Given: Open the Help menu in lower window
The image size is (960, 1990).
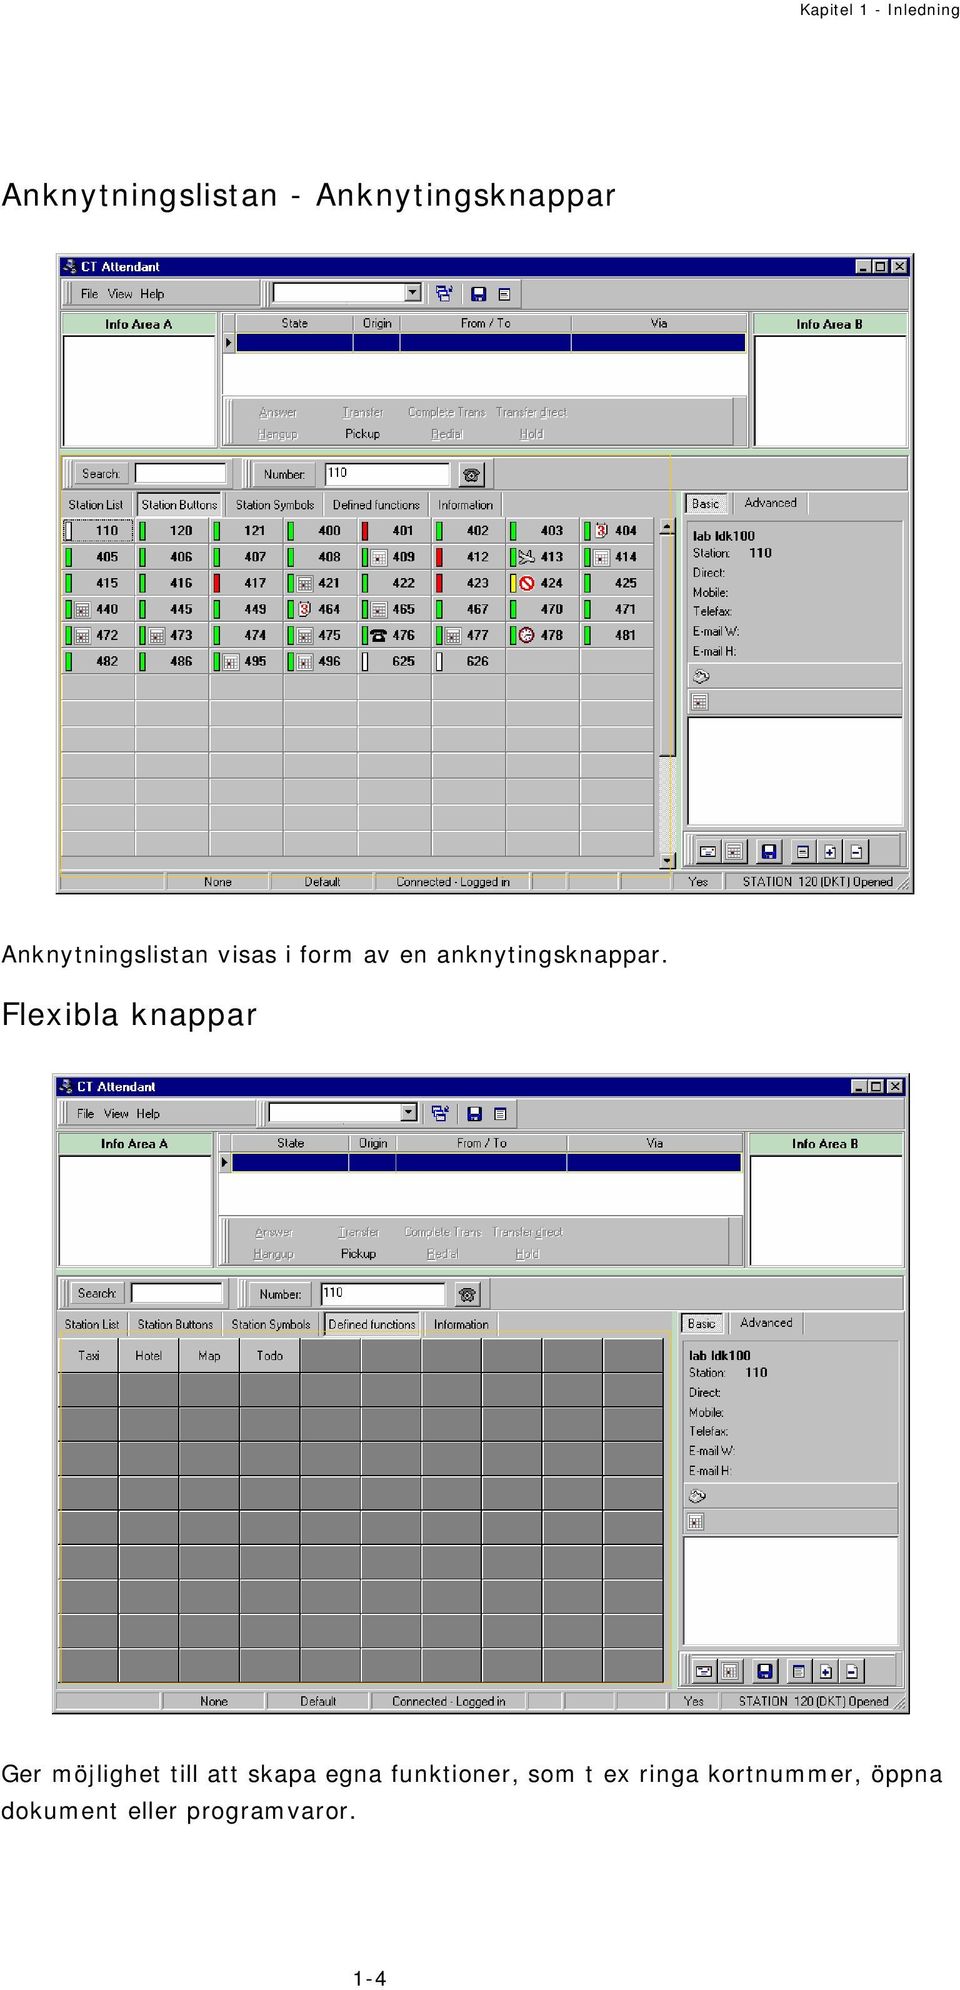Looking at the screenshot, I should (x=148, y=1114).
